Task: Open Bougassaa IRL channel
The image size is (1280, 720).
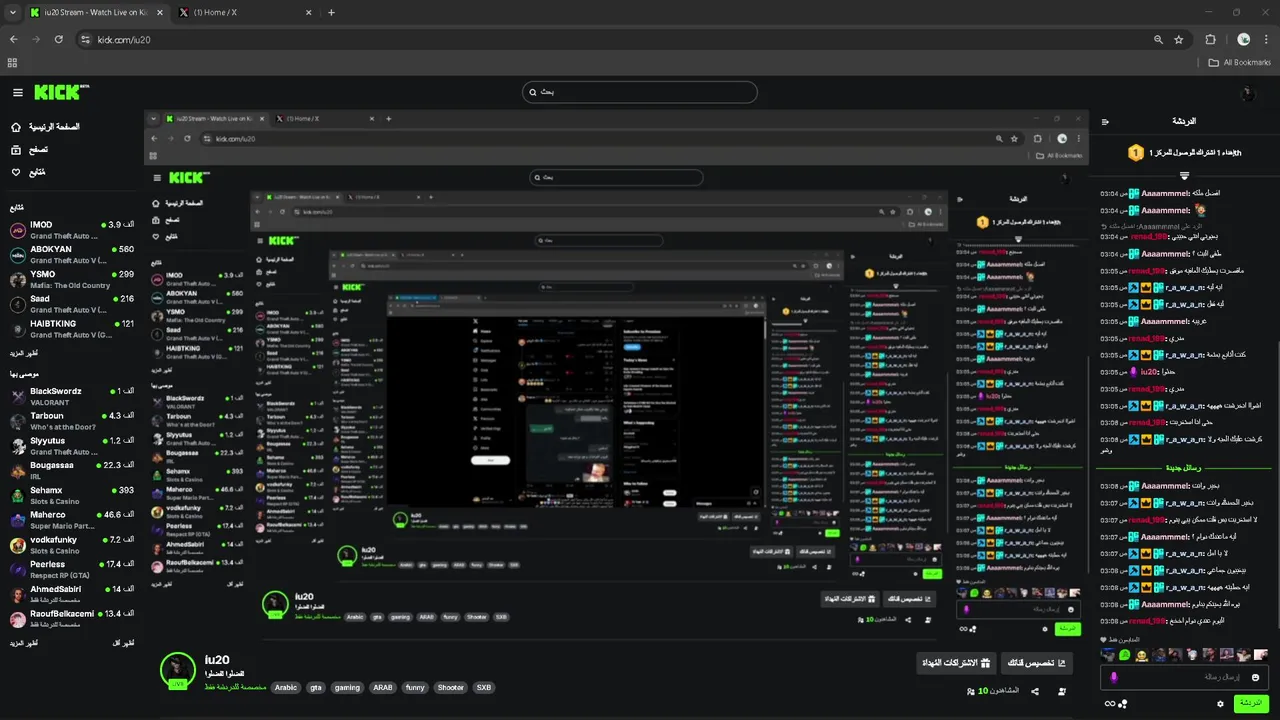Action: pos(72,471)
